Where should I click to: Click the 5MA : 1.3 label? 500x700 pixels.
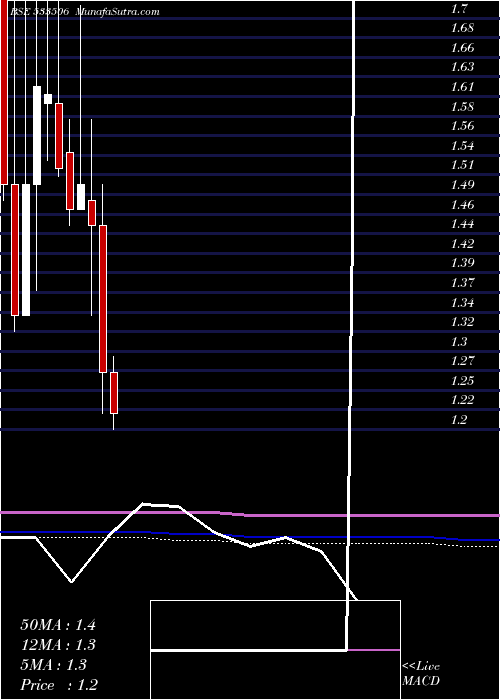54,665
